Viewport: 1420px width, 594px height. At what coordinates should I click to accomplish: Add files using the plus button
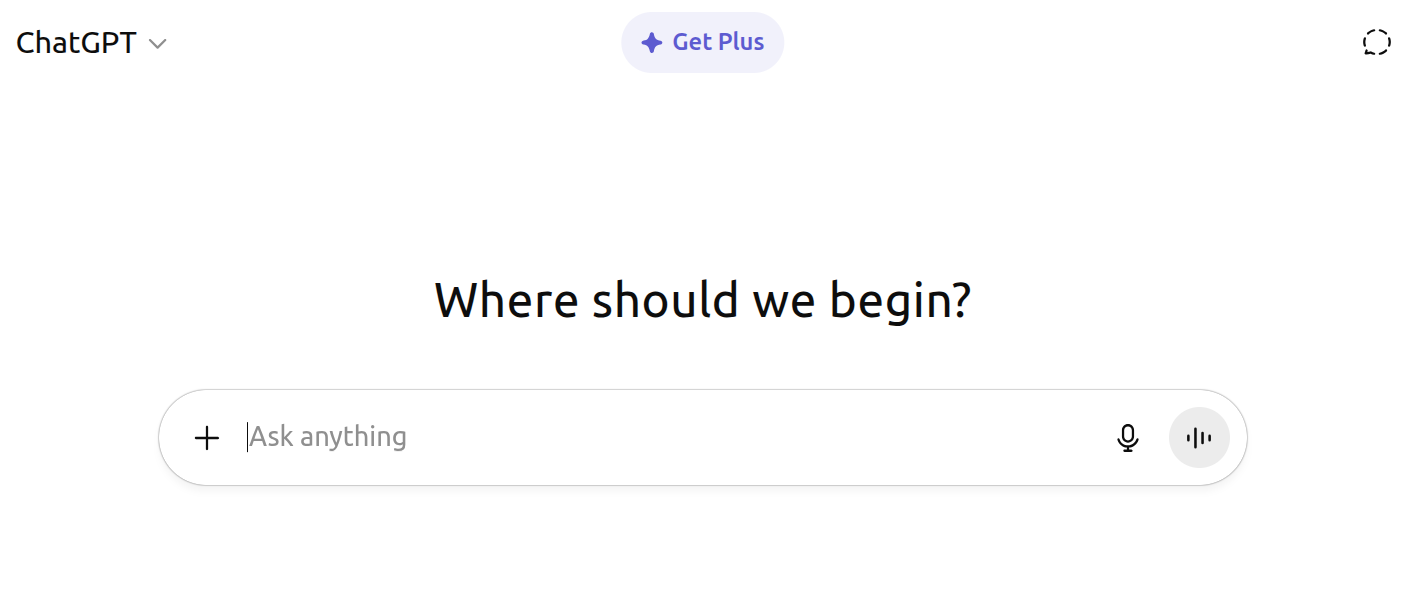[x=206, y=438]
